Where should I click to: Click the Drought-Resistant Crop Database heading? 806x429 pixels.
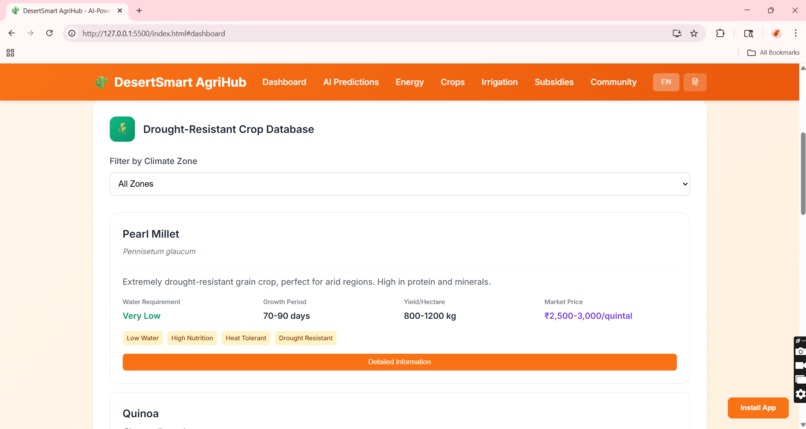(x=228, y=129)
